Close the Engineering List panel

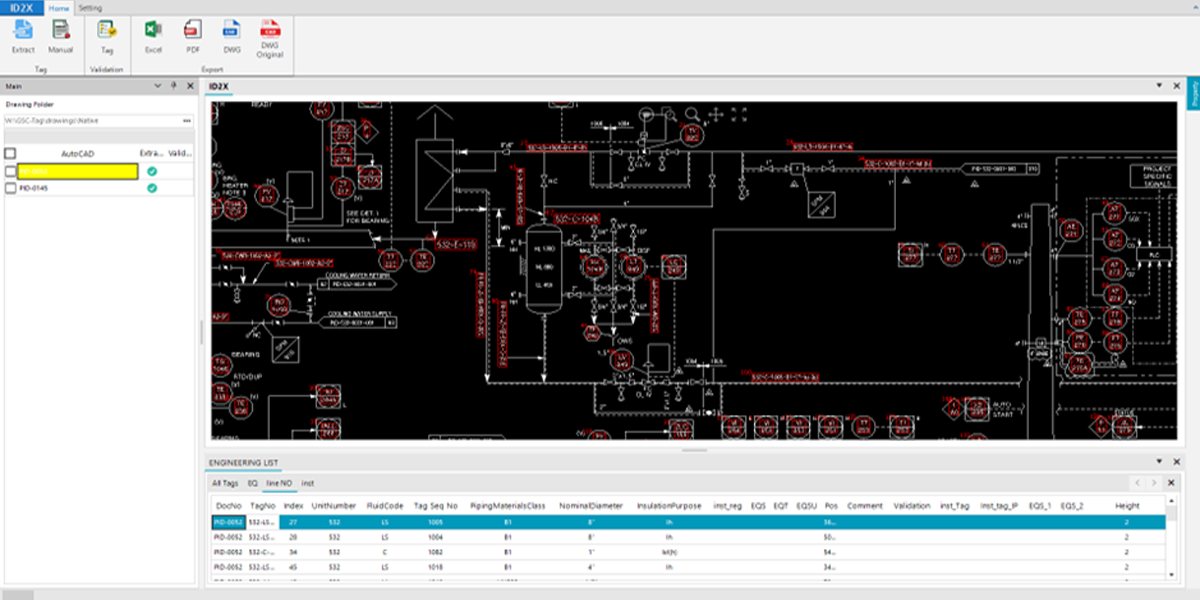(1176, 462)
